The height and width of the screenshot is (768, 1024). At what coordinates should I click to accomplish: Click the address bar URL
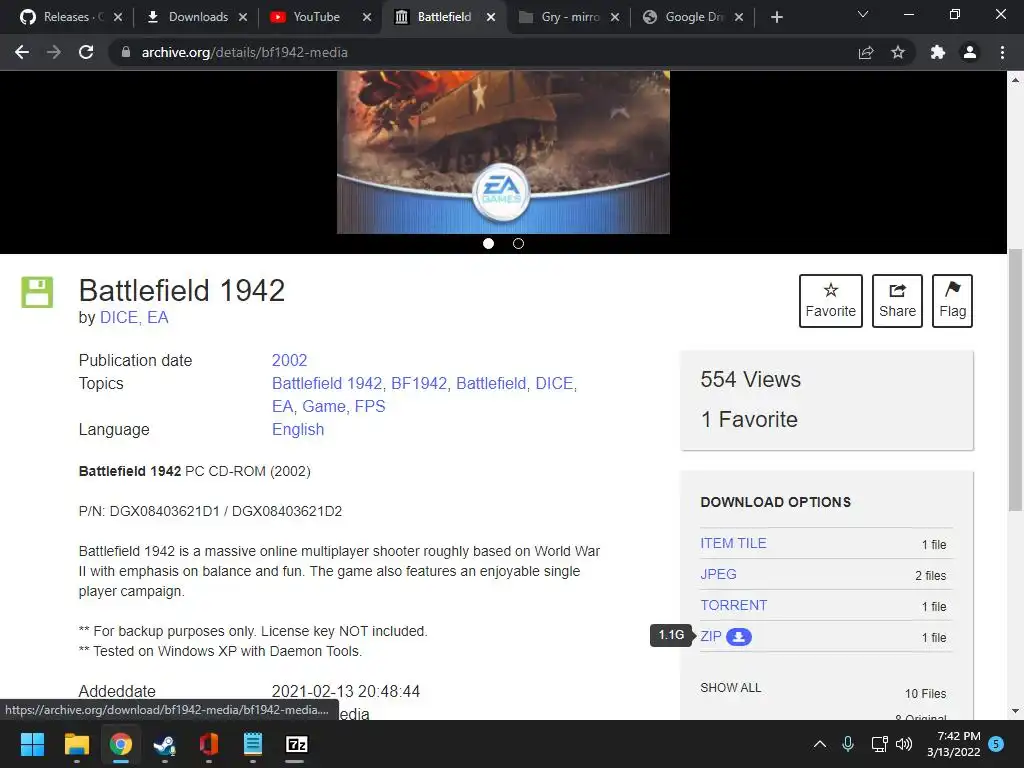pos(244,52)
